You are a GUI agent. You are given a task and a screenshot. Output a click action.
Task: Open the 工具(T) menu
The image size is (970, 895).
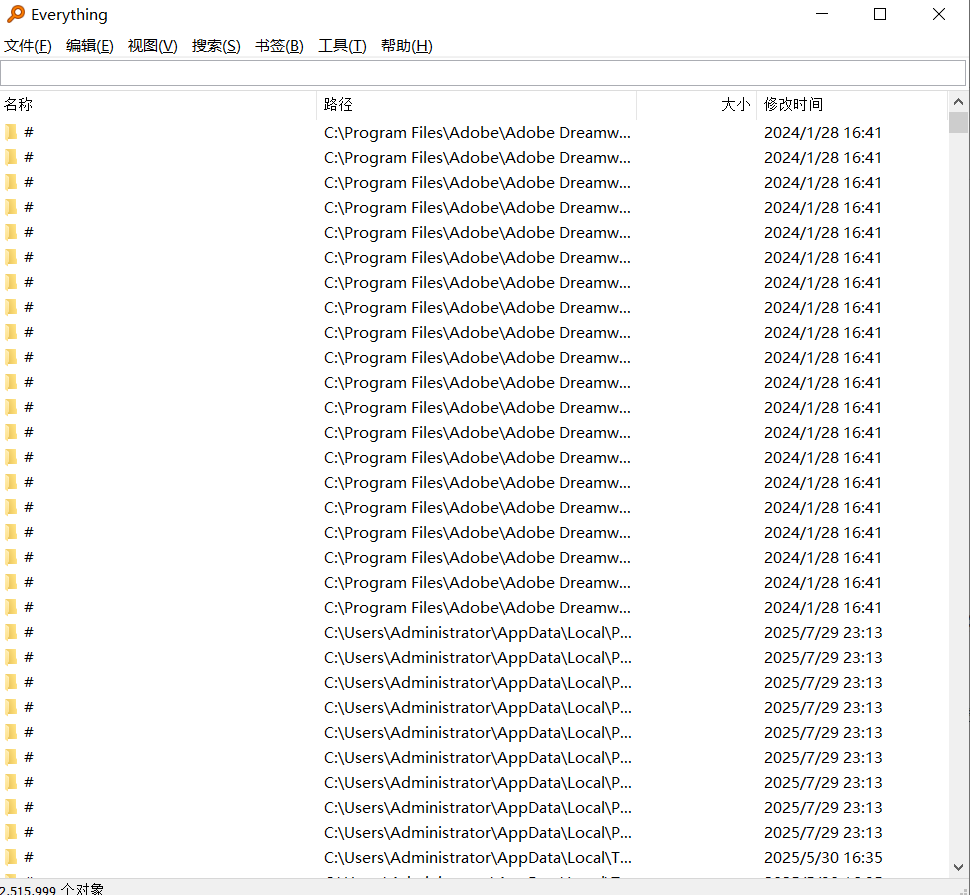click(342, 46)
